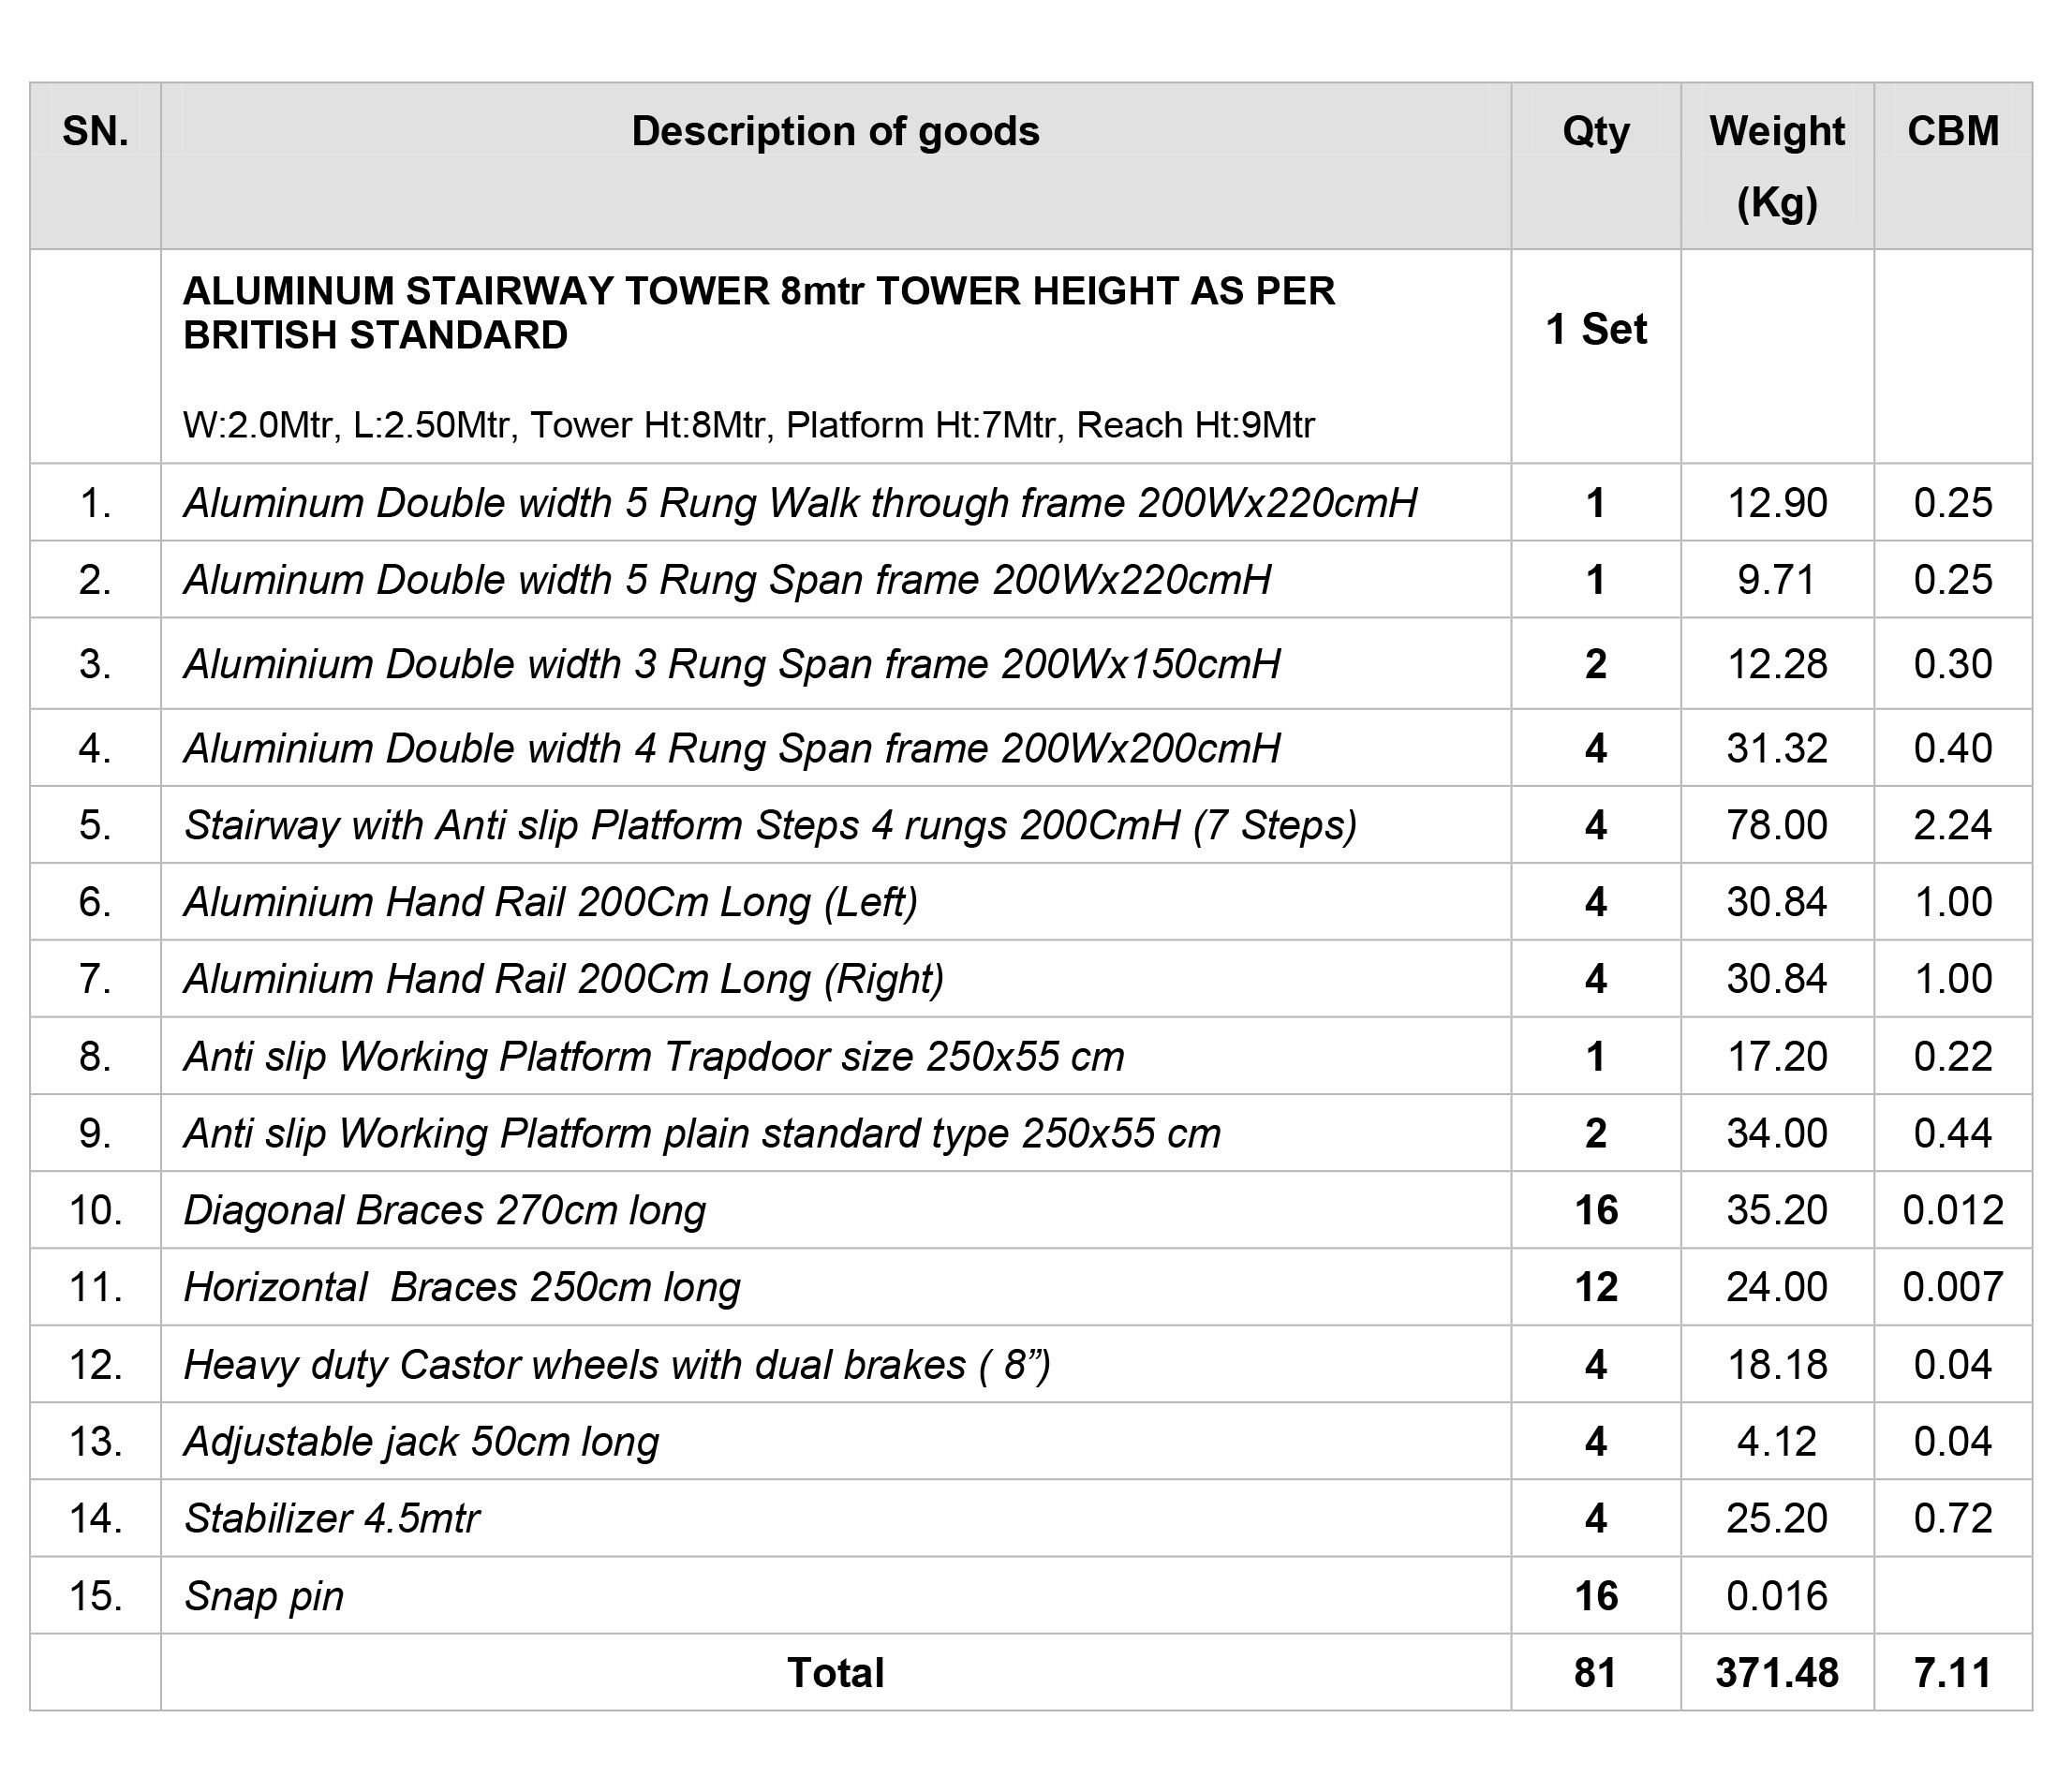
Task: Select the Stabilizer 4.5mtr description
Action: (x=332, y=1518)
